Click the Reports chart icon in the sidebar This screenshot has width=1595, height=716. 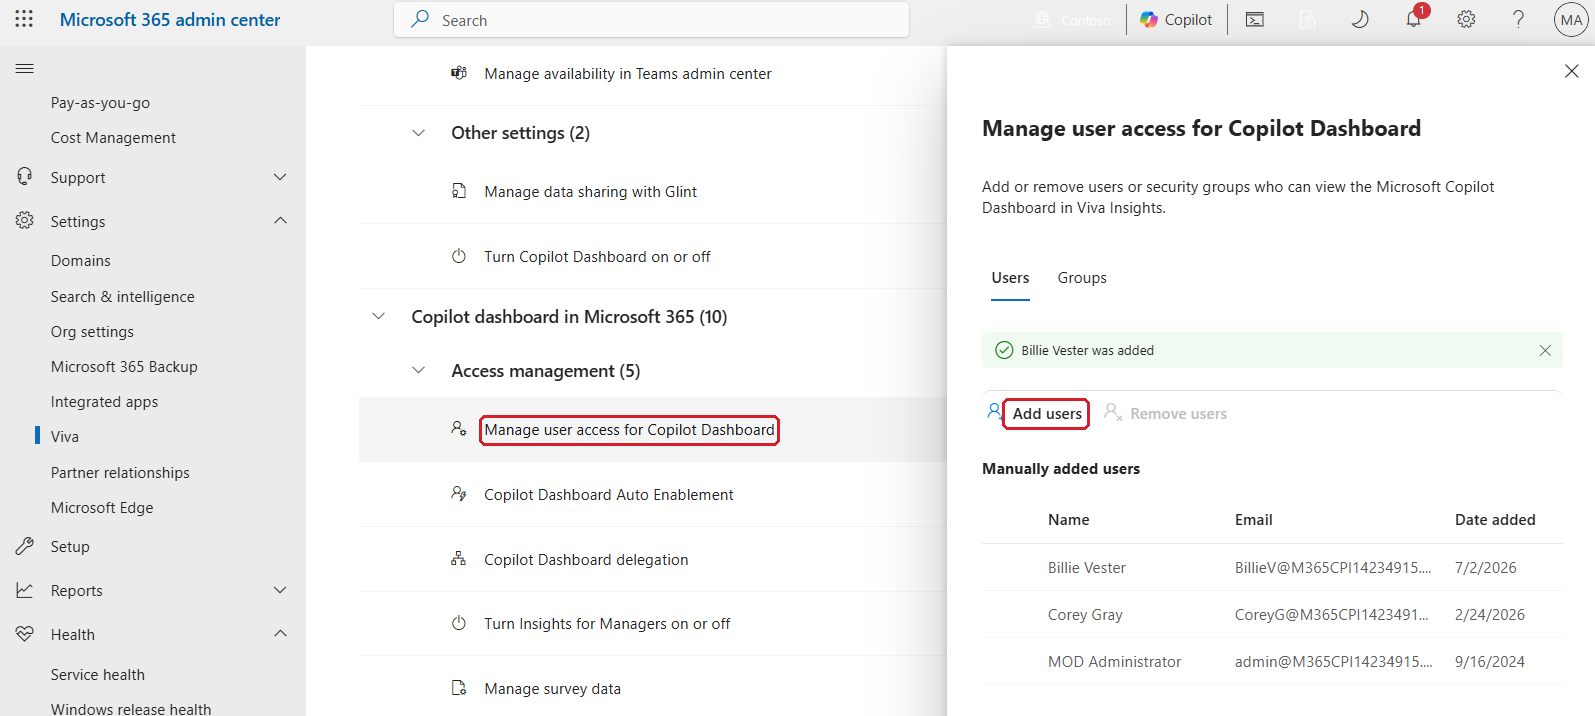point(25,590)
